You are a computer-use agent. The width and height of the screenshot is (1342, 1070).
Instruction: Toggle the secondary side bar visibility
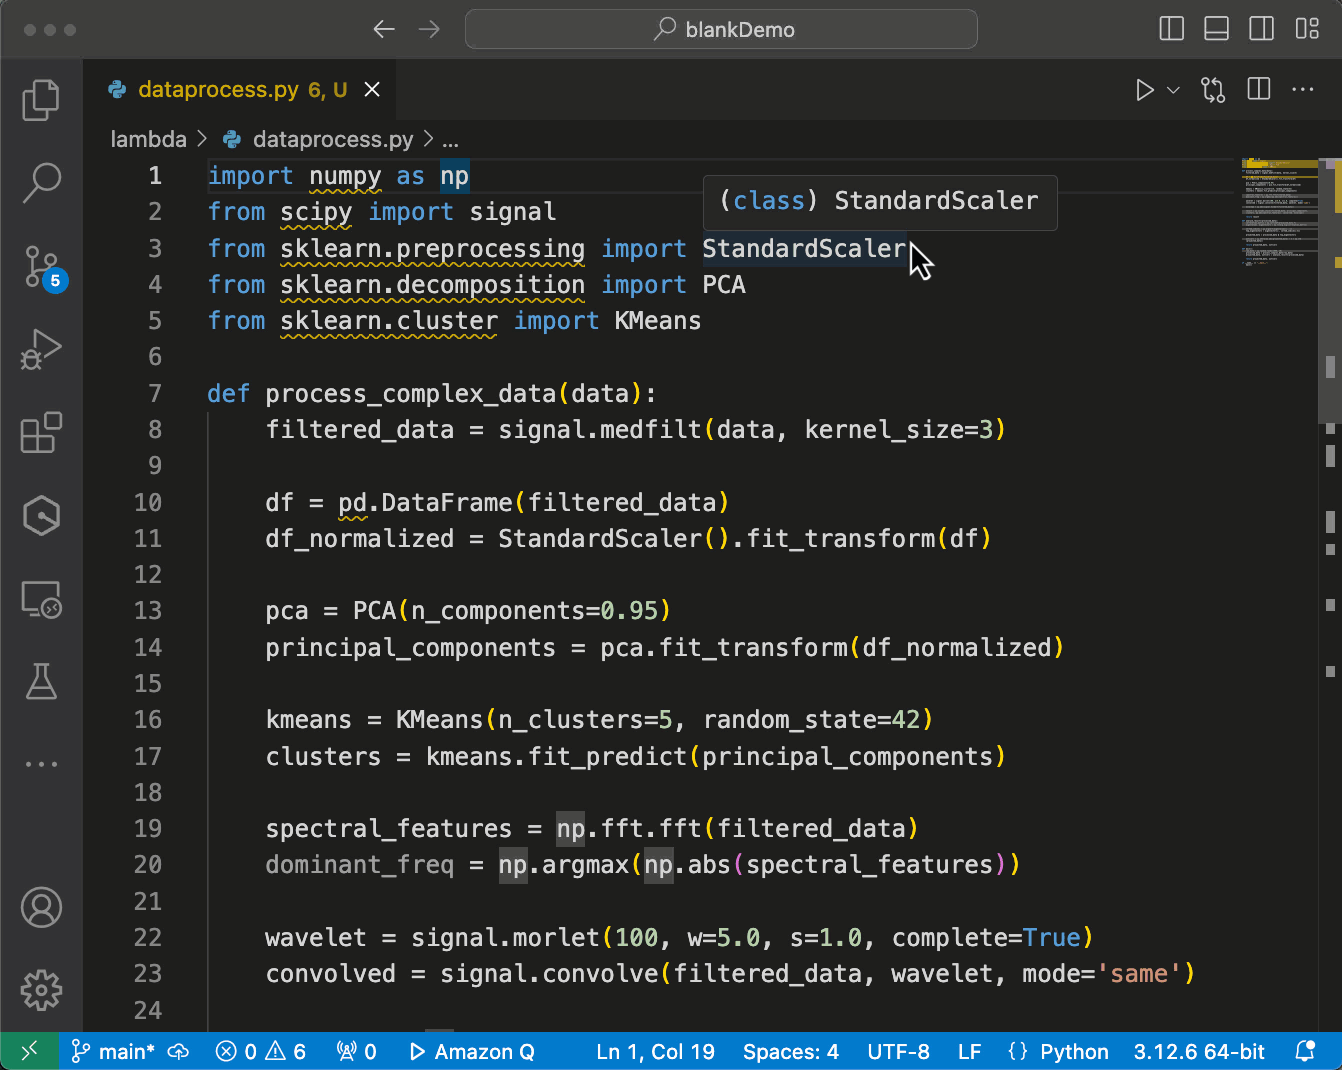pos(1261,29)
